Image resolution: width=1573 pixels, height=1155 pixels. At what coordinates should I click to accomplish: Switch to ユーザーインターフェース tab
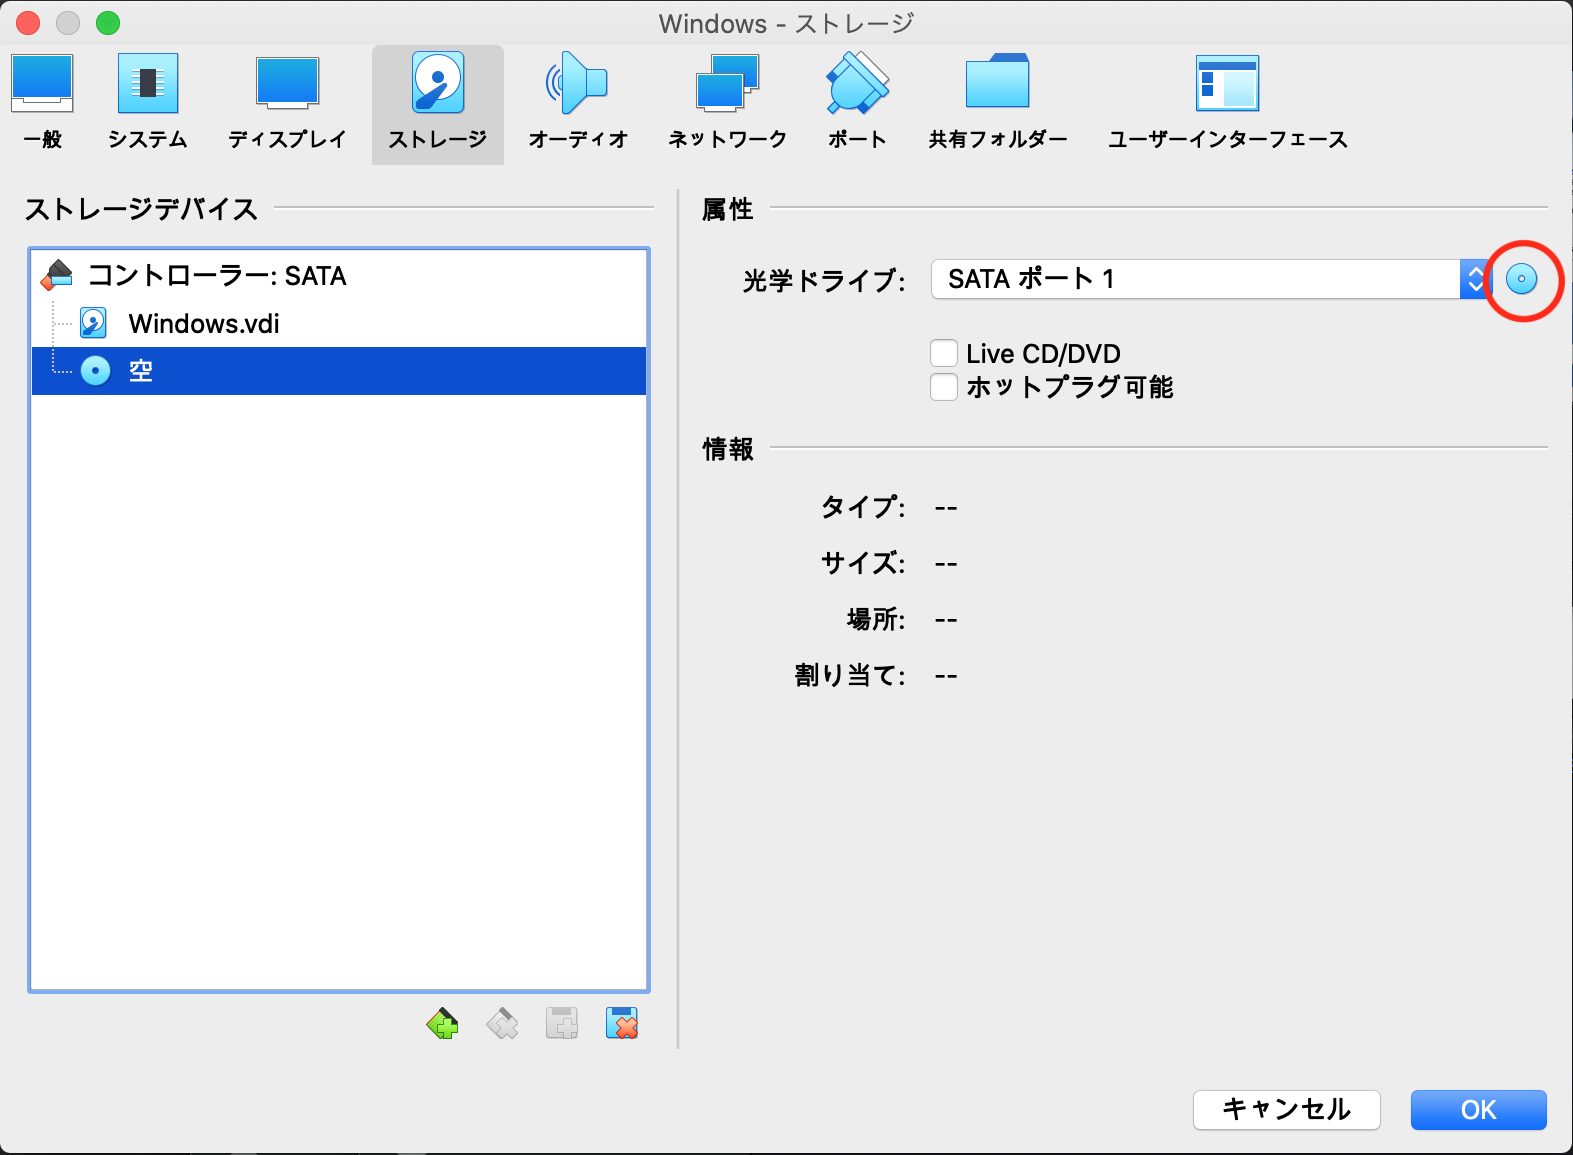pyautogui.click(x=1228, y=104)
